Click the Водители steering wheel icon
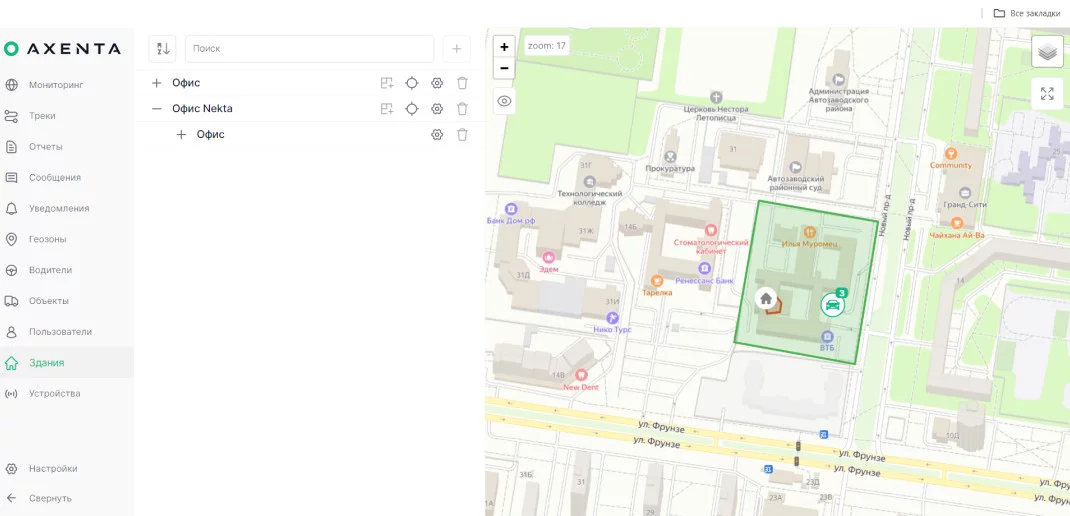Viewport: 1070px width, 516px height. tap(11, 270)
